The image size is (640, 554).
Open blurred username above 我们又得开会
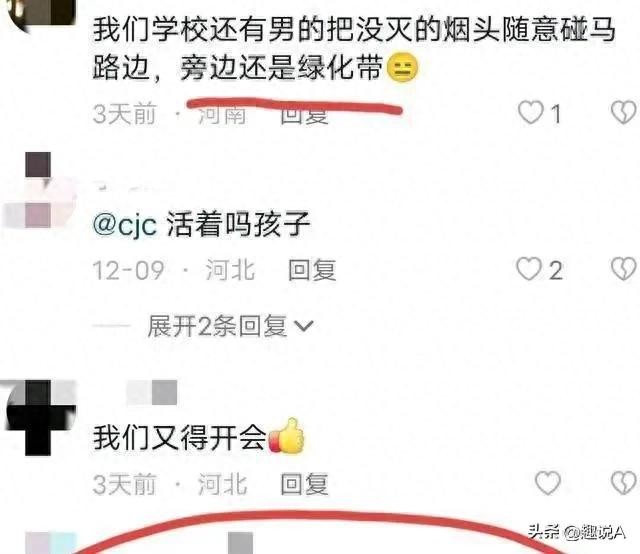151,393
